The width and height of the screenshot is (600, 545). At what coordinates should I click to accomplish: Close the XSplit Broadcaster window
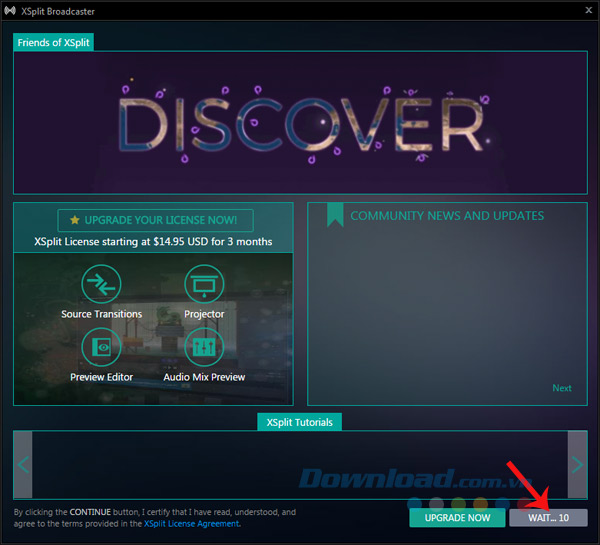click(x=589, y=10)
